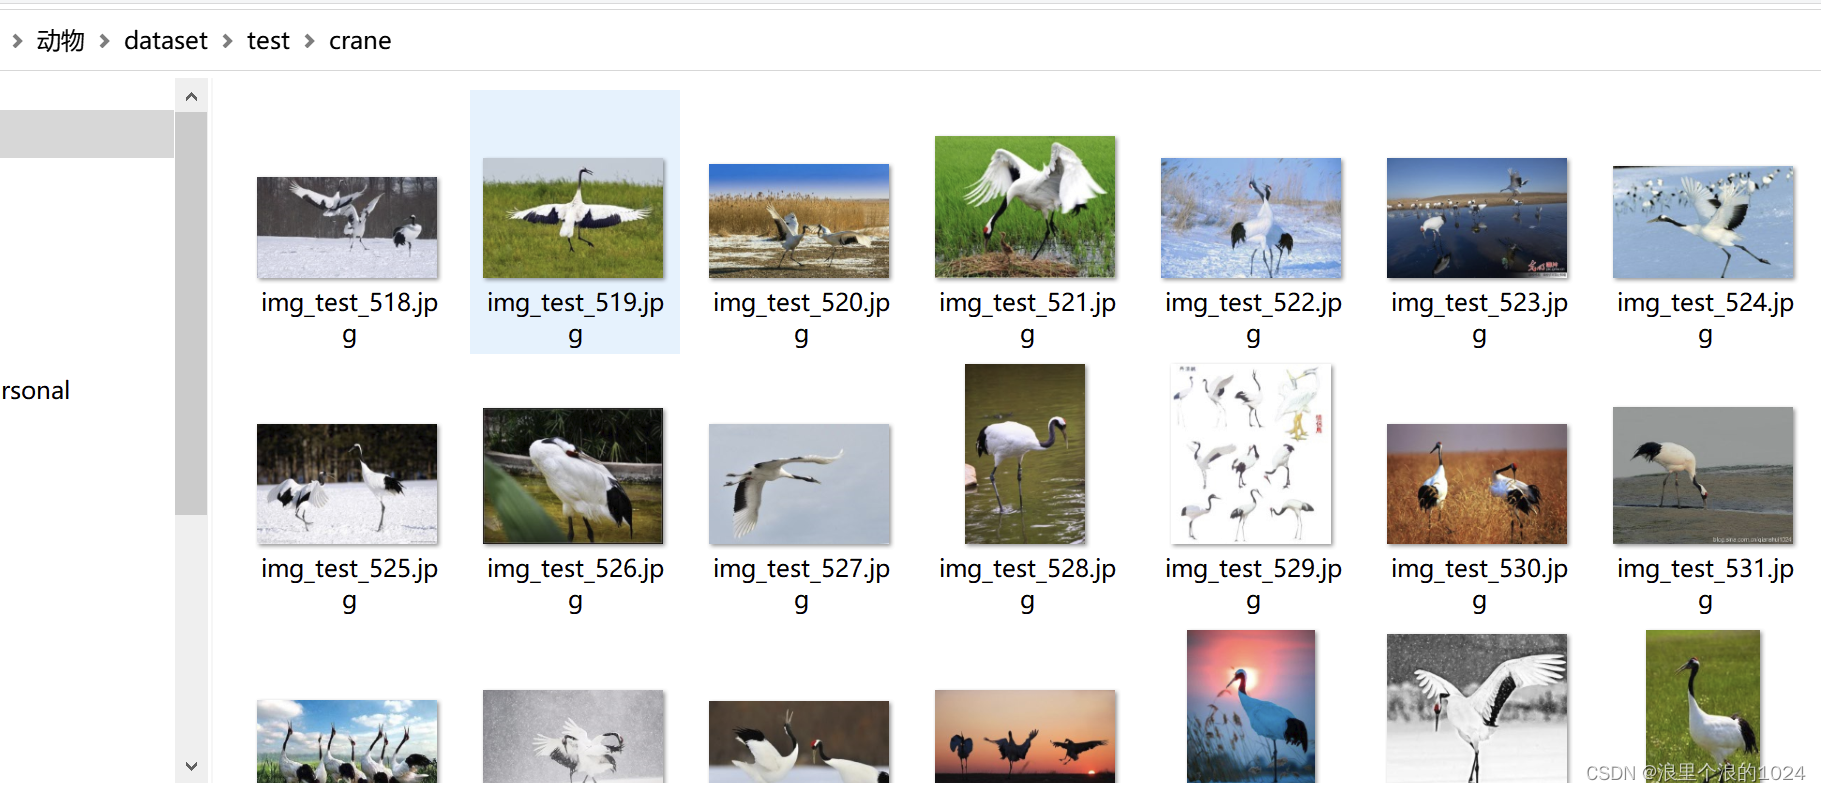
Task: Select bottom-row thumbnail of cranes silhouetted at sunset
Action: [1025, 736]
